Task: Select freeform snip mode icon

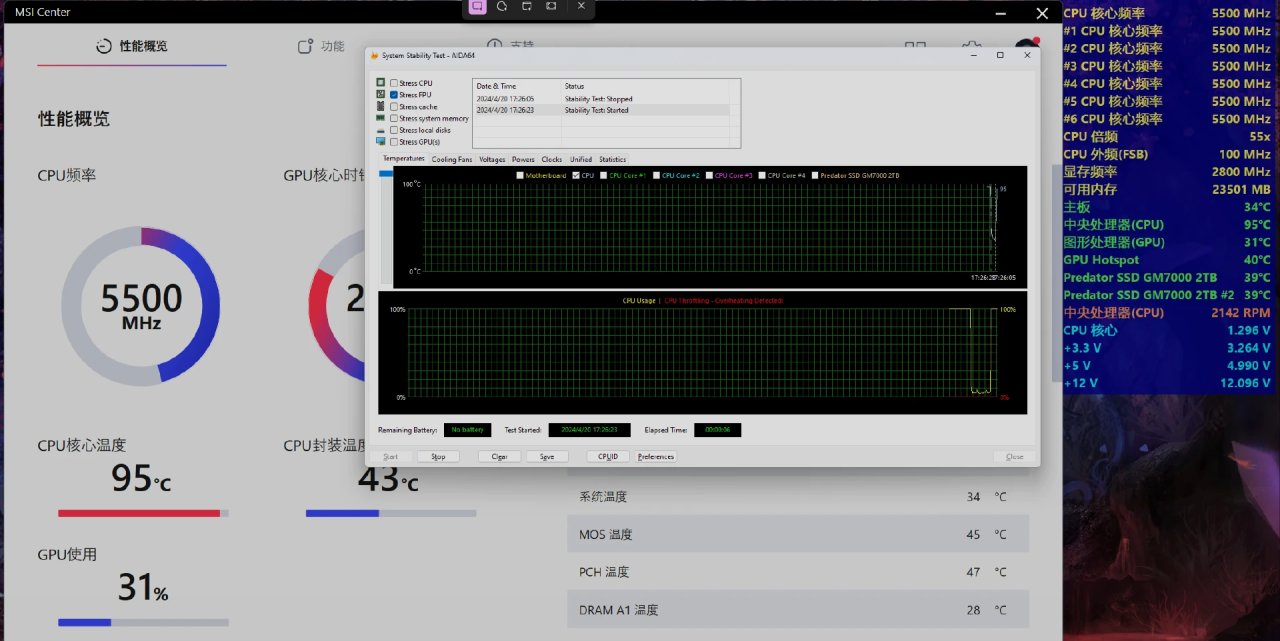Action: coord(502,6)
